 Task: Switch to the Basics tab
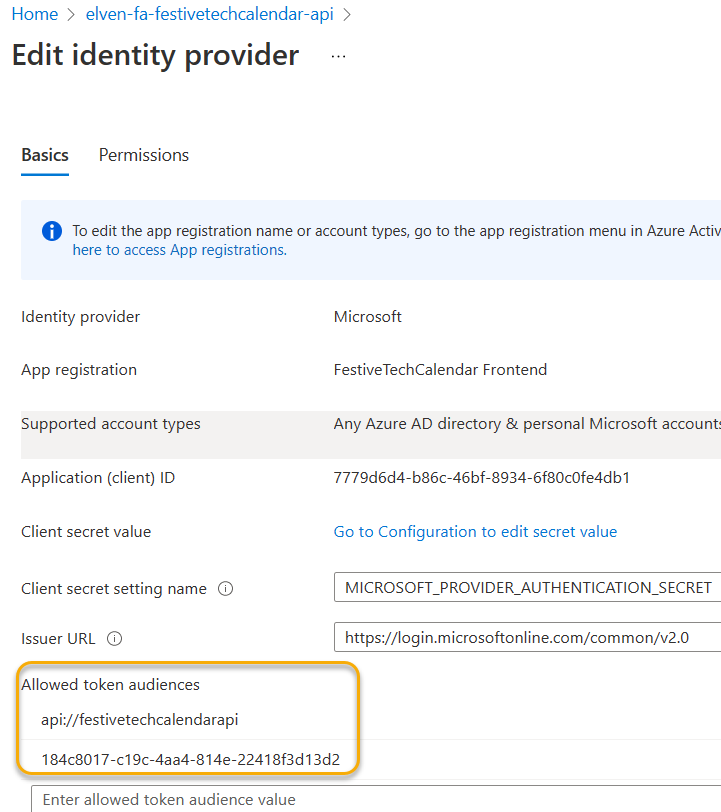click(x=45, y=155)
